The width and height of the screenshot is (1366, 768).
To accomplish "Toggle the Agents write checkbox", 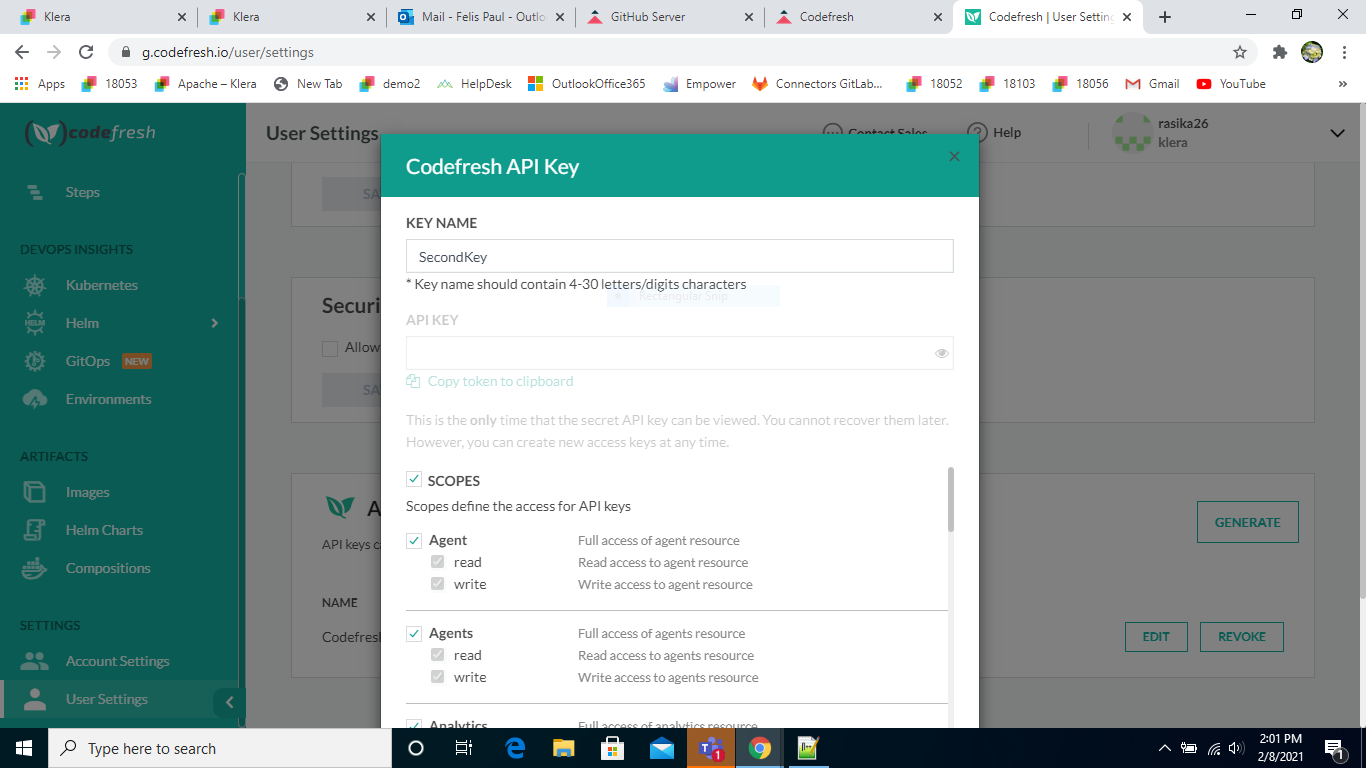I will [x=437, y=677].
